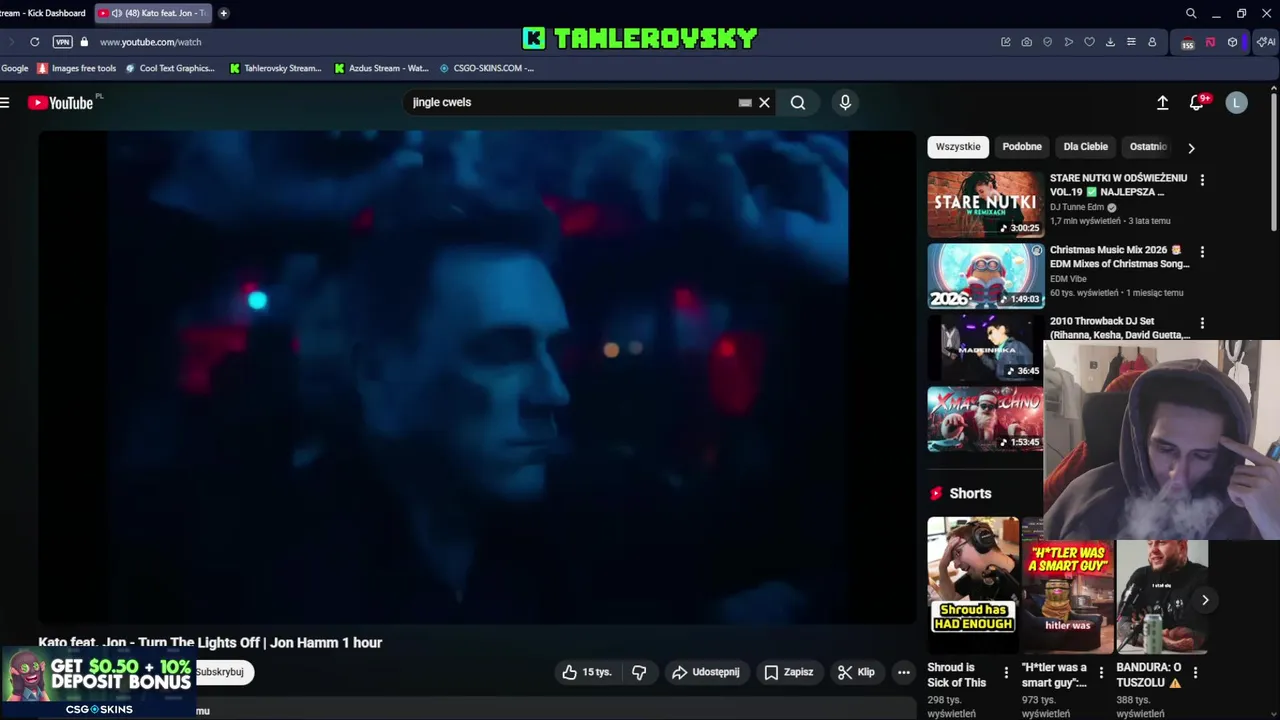Viewport: 1280px width, 720px height.
Task: Click Zapisz save button
Action: tap(789, 672)
